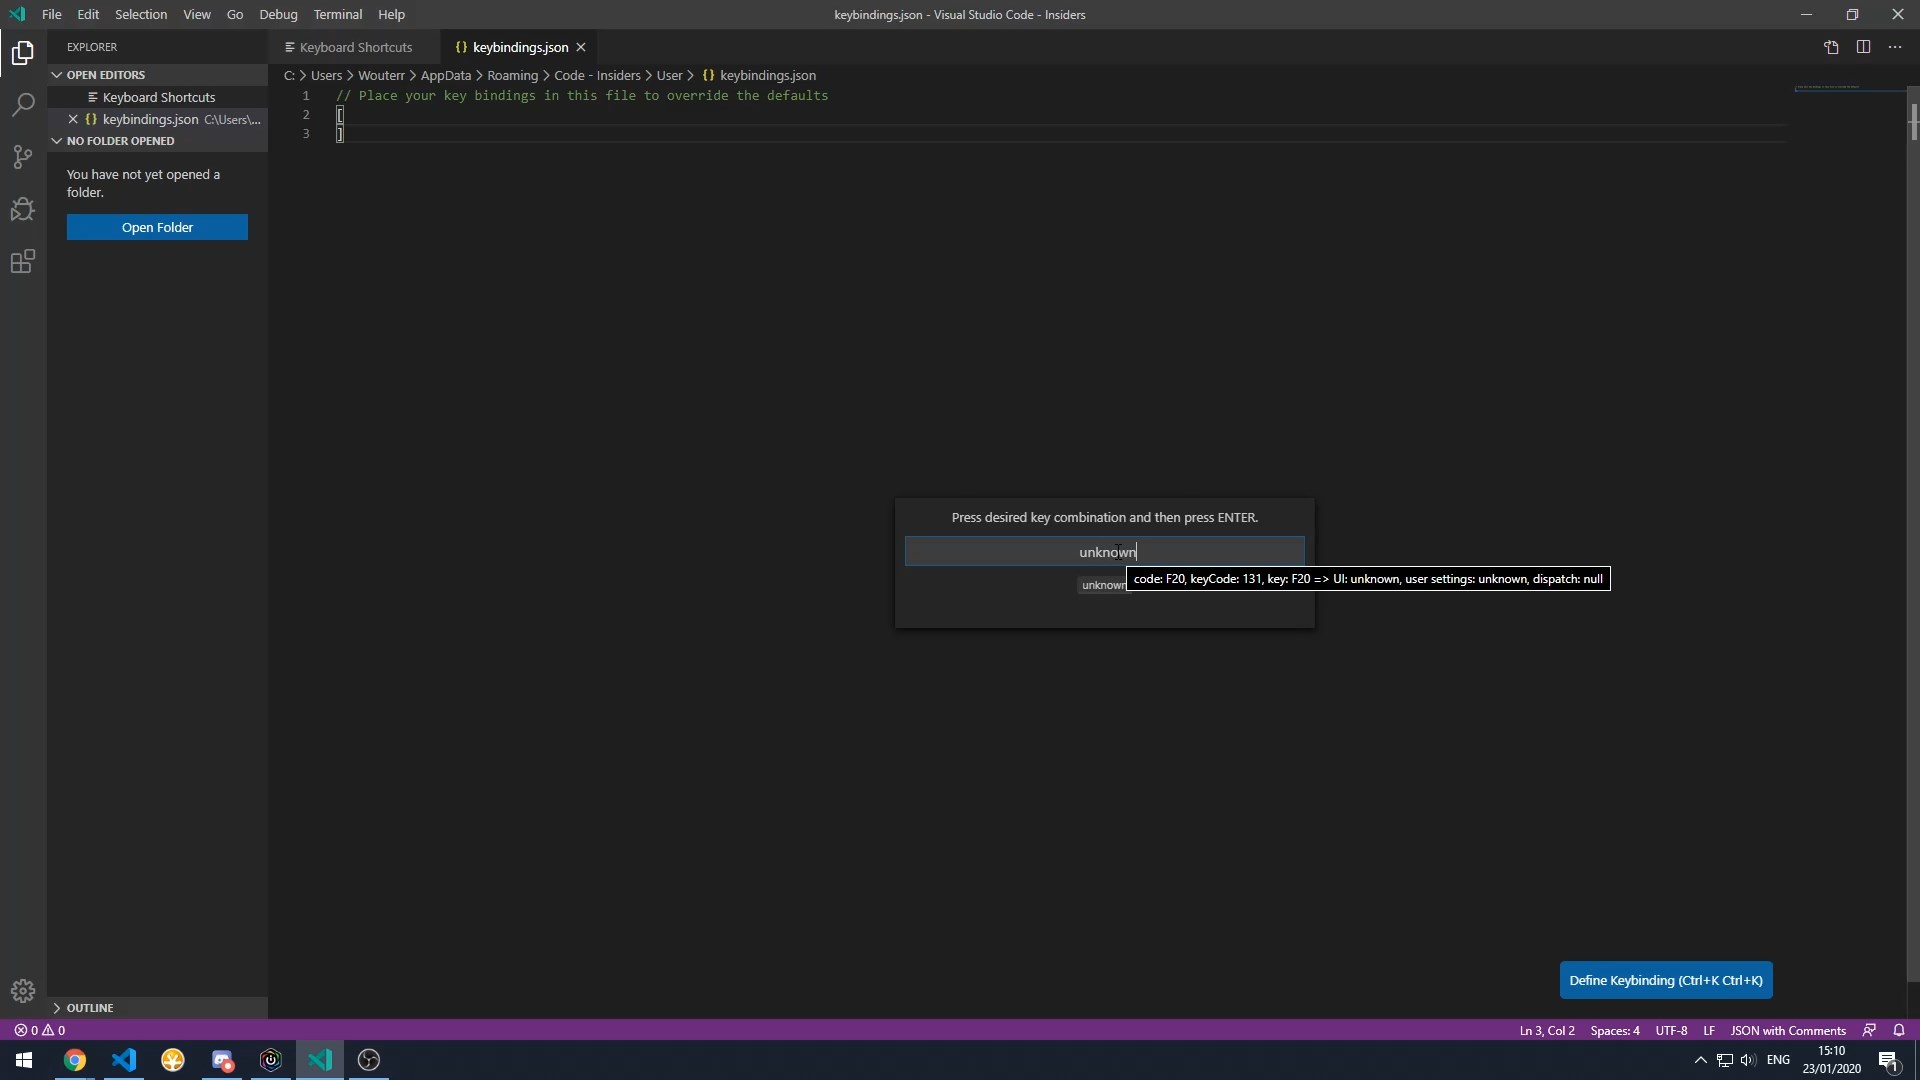
Task: Open the Run and Debug view
Action: [22, 209]
